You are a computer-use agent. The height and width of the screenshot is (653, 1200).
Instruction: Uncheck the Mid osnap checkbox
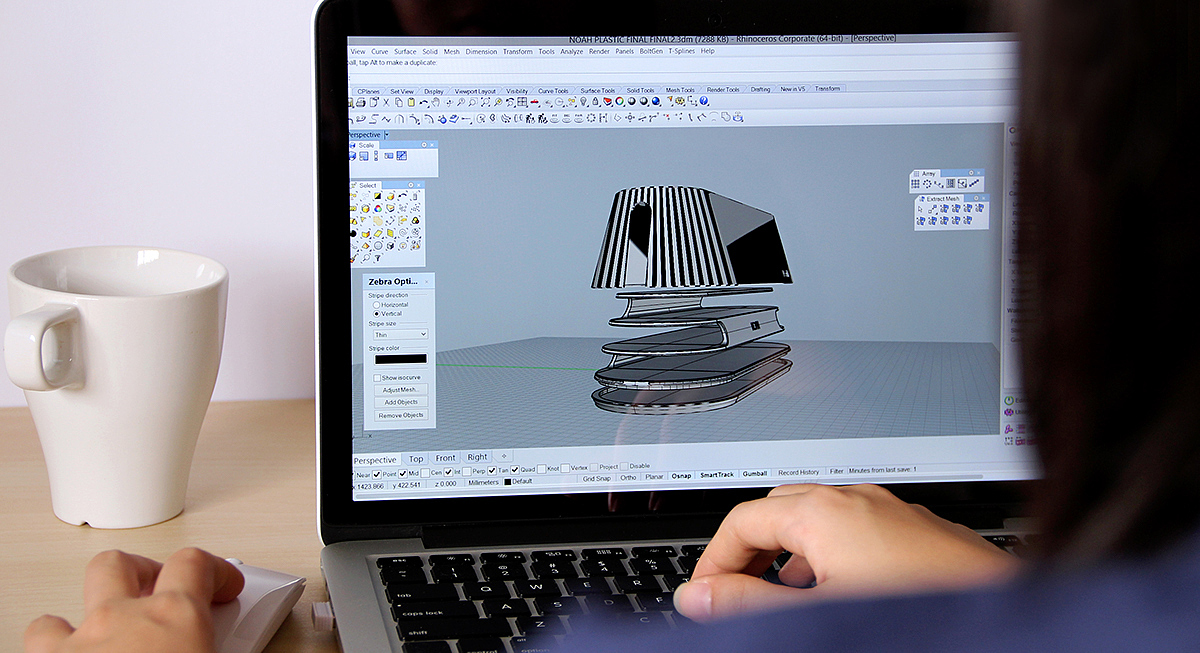tap(403, 473)
